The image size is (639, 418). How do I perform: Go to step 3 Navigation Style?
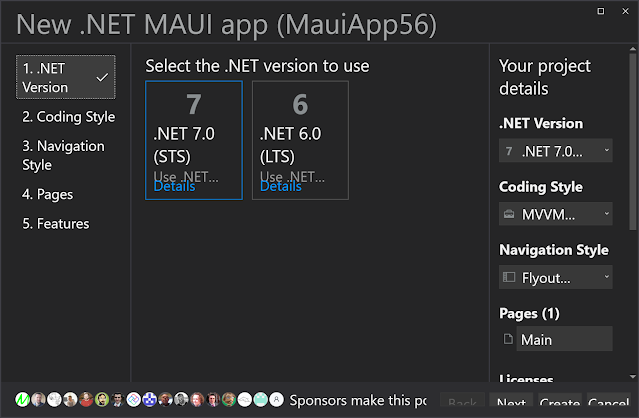coord(64,155)
